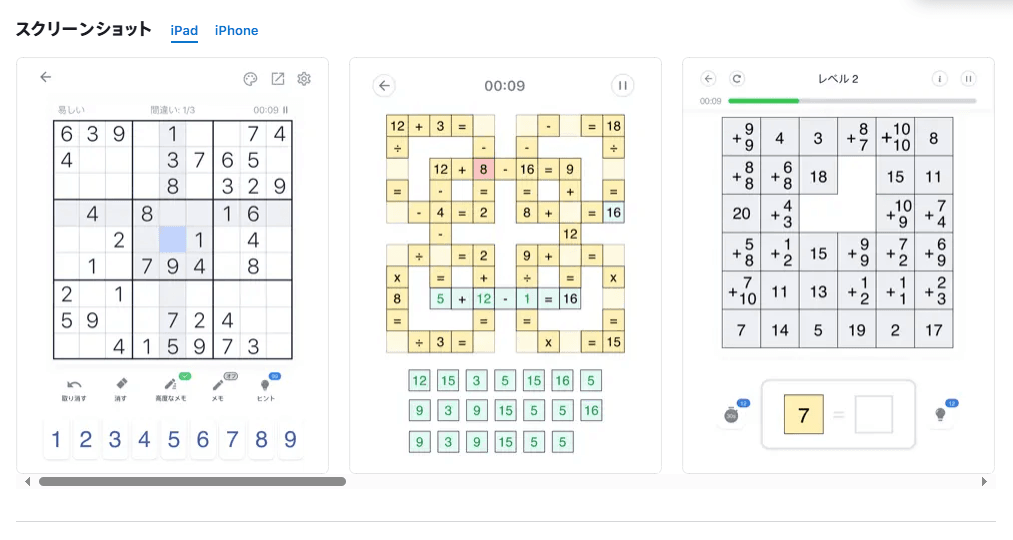Image resolution: width=1013 pixels, height=540 pixels.
Task: Open the settings gear in sudoku screenshot
Action: [x=304, y=79]
